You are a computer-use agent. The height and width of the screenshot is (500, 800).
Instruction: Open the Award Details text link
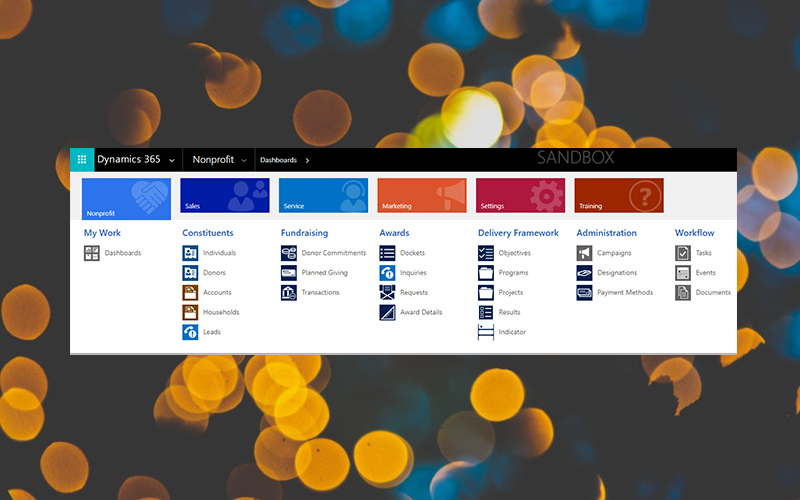click(421, 312)
